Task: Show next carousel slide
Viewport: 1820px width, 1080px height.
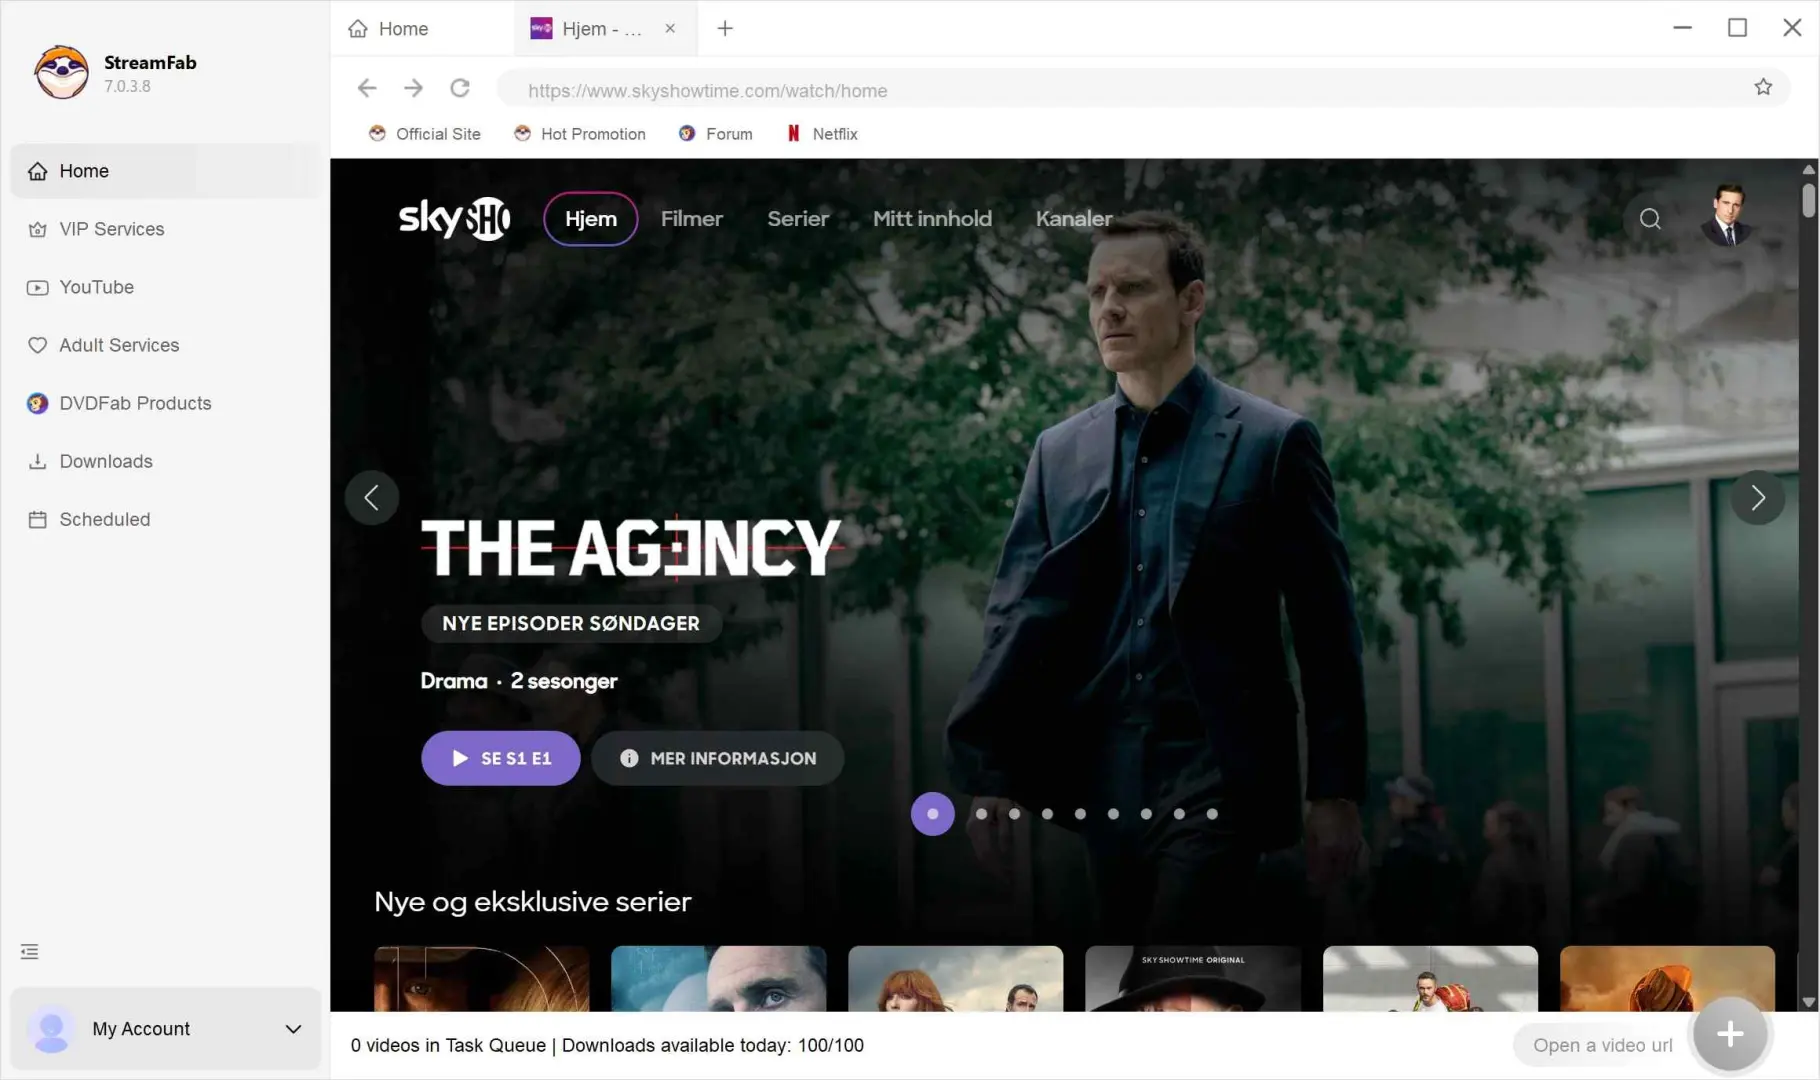Action: (x=1758, y=497)
